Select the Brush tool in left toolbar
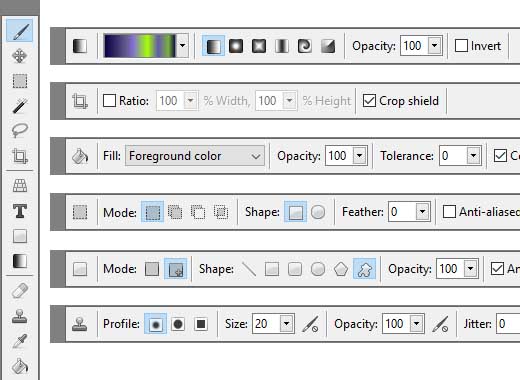This screenshot has height=380, width=520. click(20, 31)
